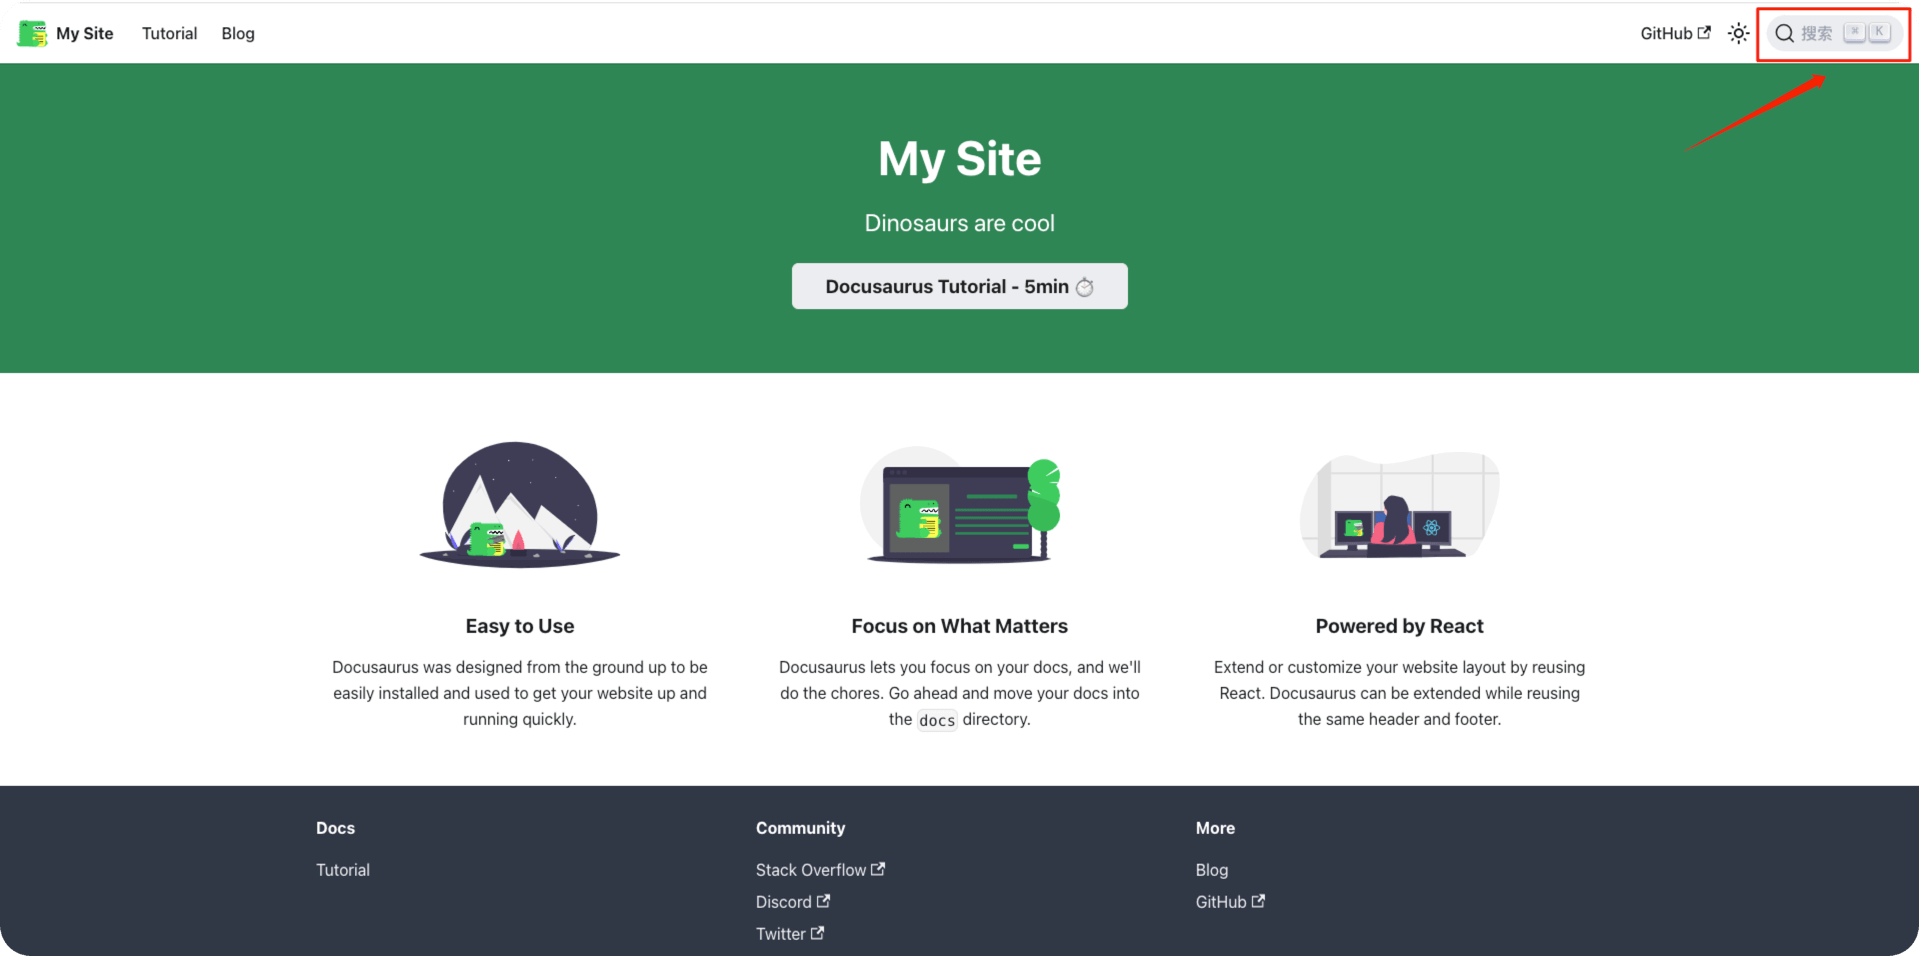Screen dimensions: 1919x956
Task: Click the Focus on What Matters illustration
Action: pyautogui.click(x=960, y=505)
